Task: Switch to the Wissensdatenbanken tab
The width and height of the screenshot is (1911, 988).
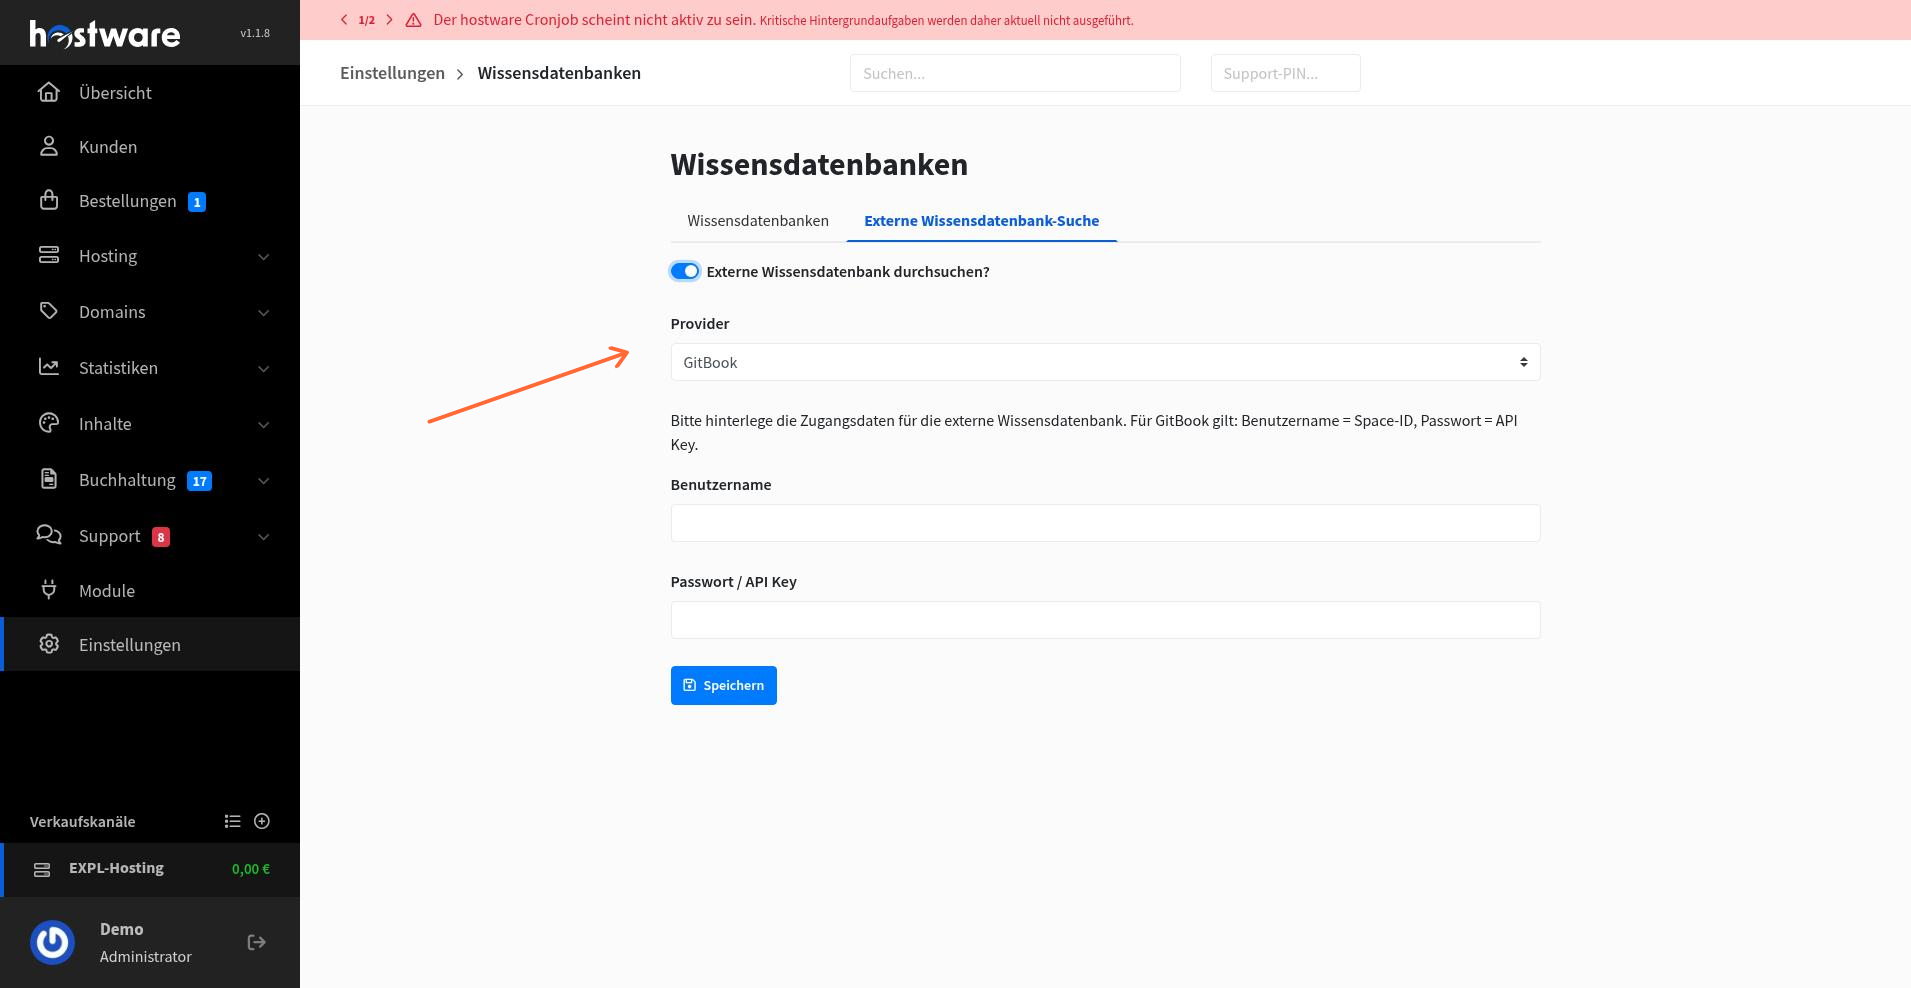Action: [758, 220]
